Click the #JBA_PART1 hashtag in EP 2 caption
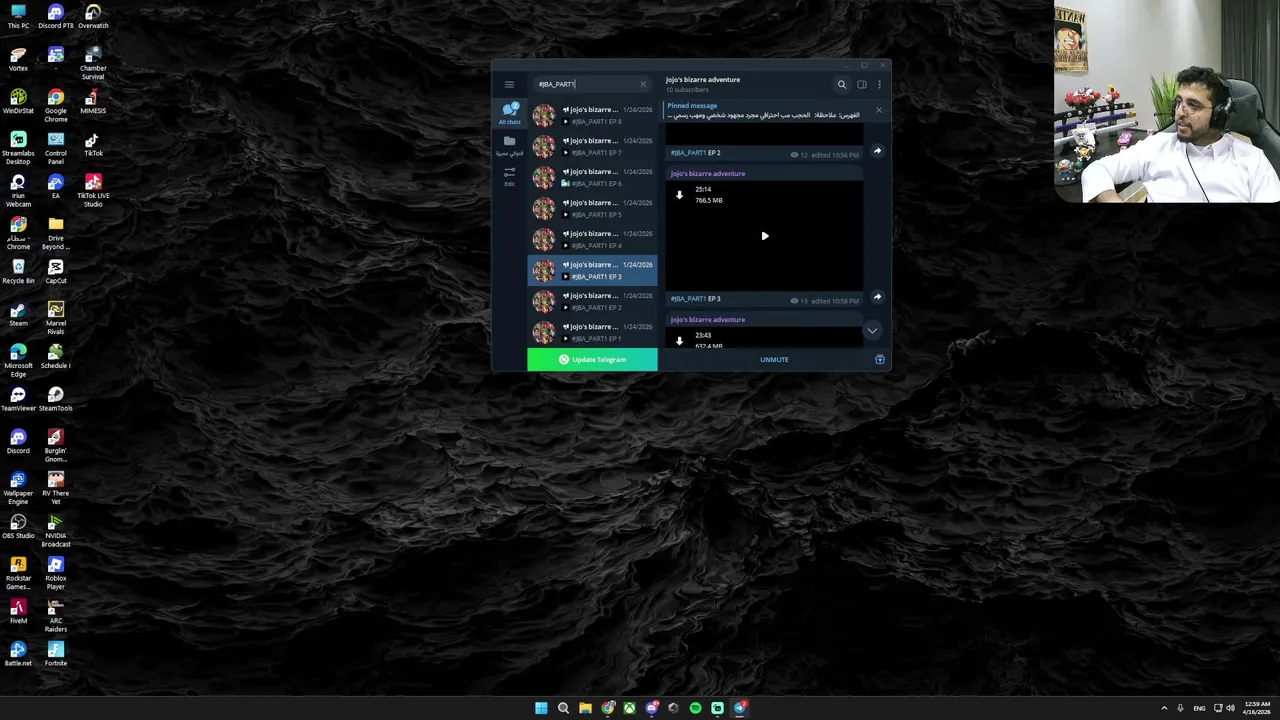 689,153
